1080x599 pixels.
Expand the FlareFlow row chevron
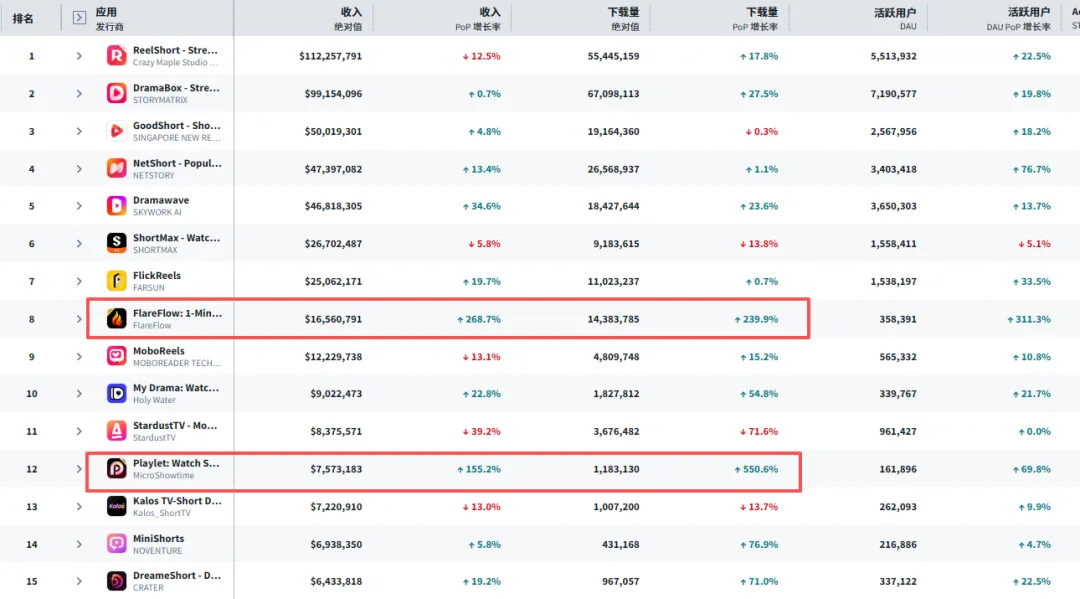(79, 319)
